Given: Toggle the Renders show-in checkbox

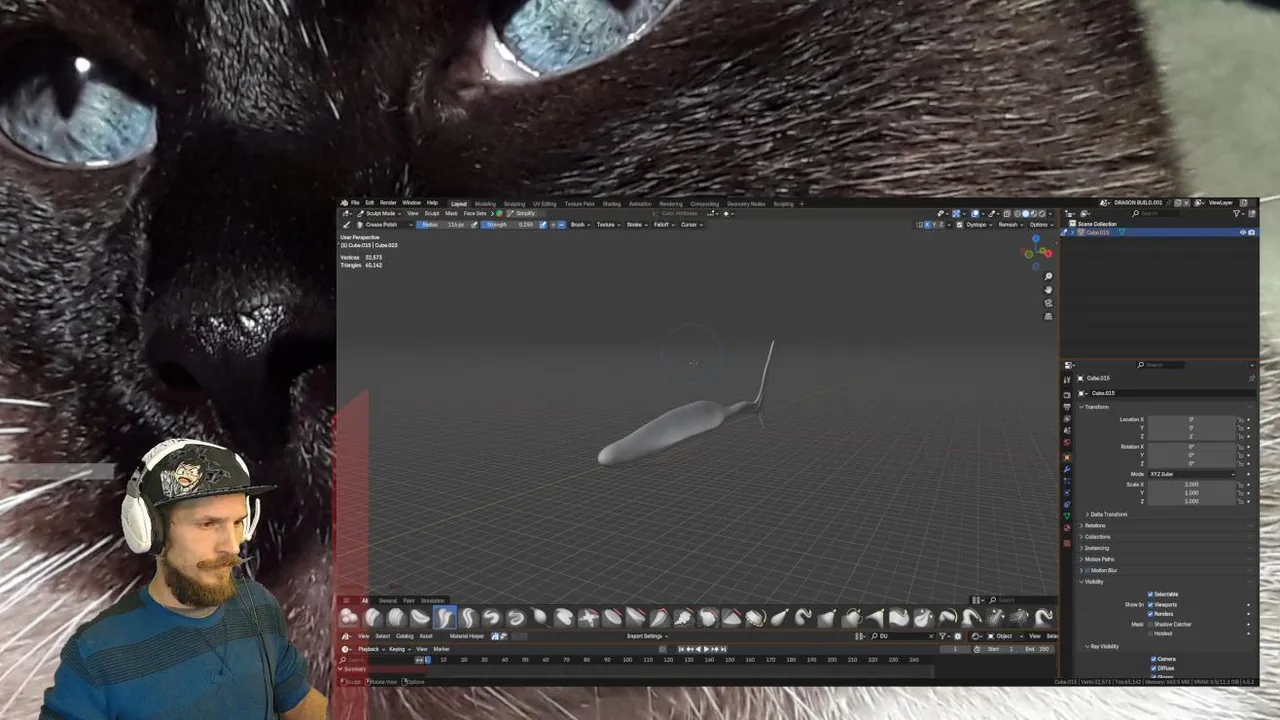Looking at the screenshot, I should point(1150,614).
